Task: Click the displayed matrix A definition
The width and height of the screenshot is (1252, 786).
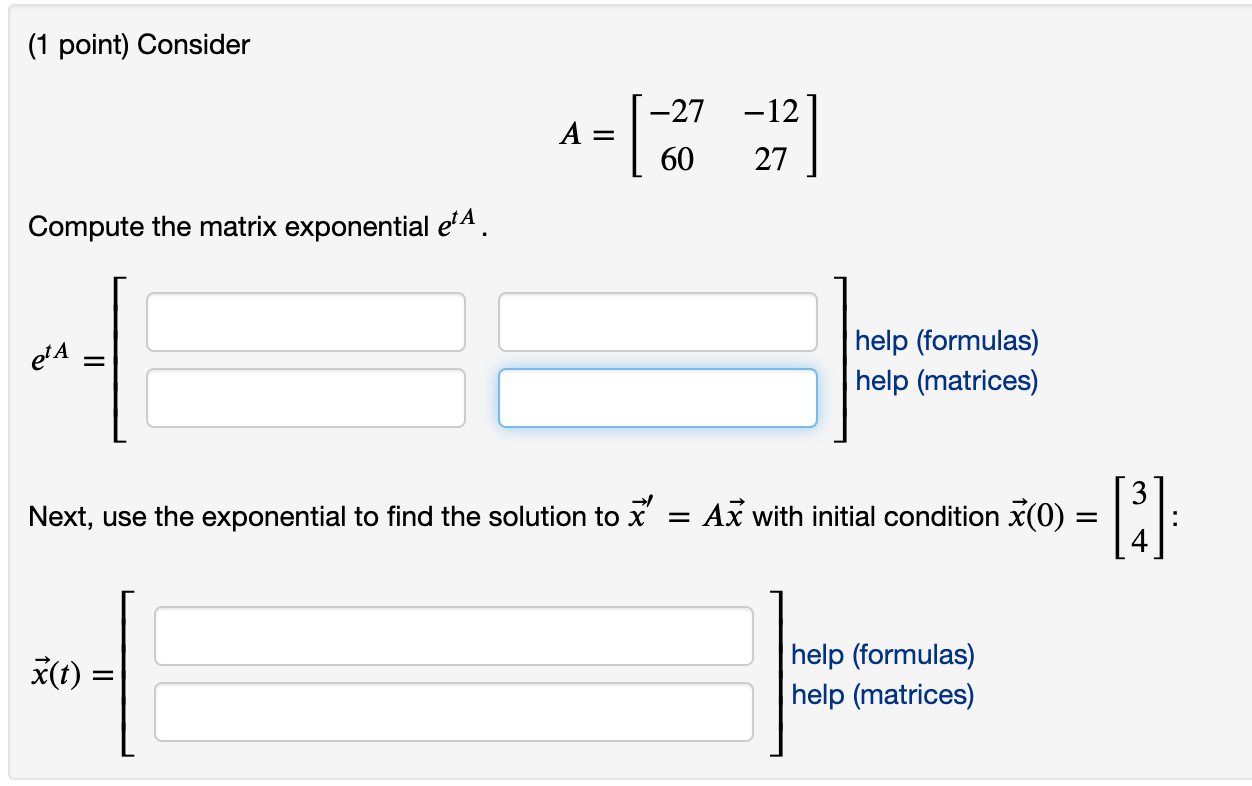Action: (690, 134)
